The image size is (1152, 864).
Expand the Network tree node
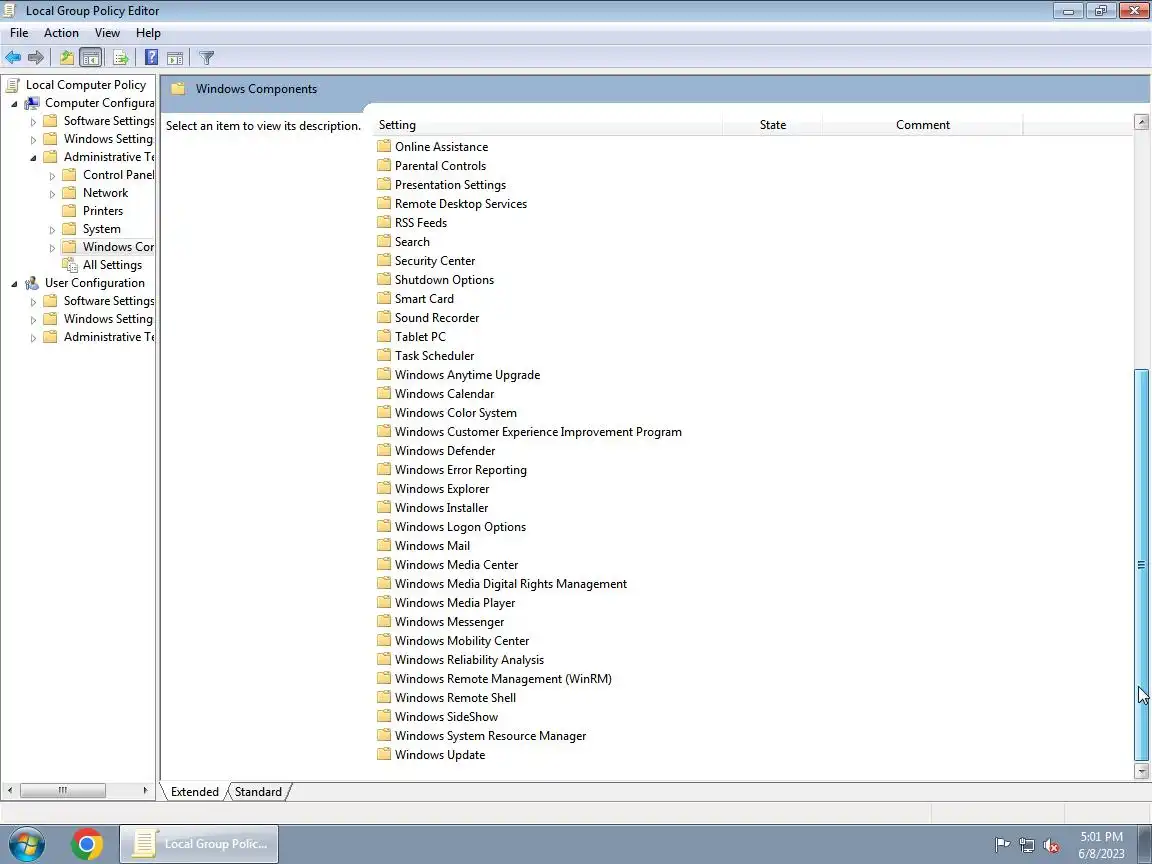point(52,194)
